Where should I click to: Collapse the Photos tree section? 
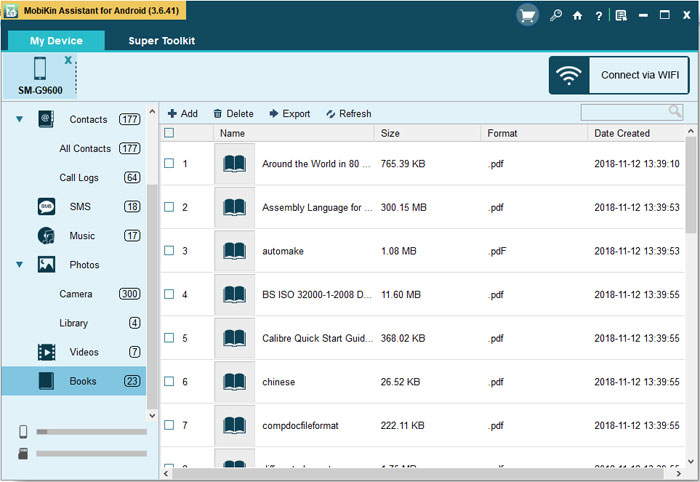point(20,265)
